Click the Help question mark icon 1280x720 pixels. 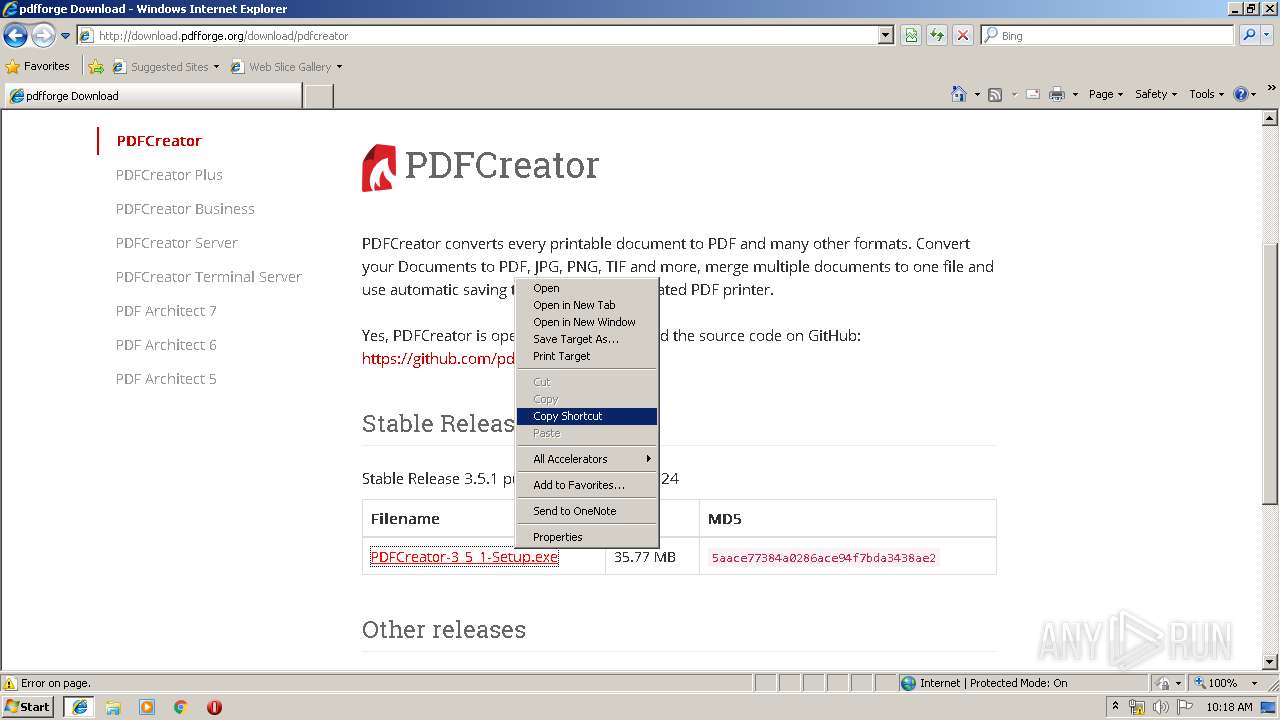[1241, 94]
